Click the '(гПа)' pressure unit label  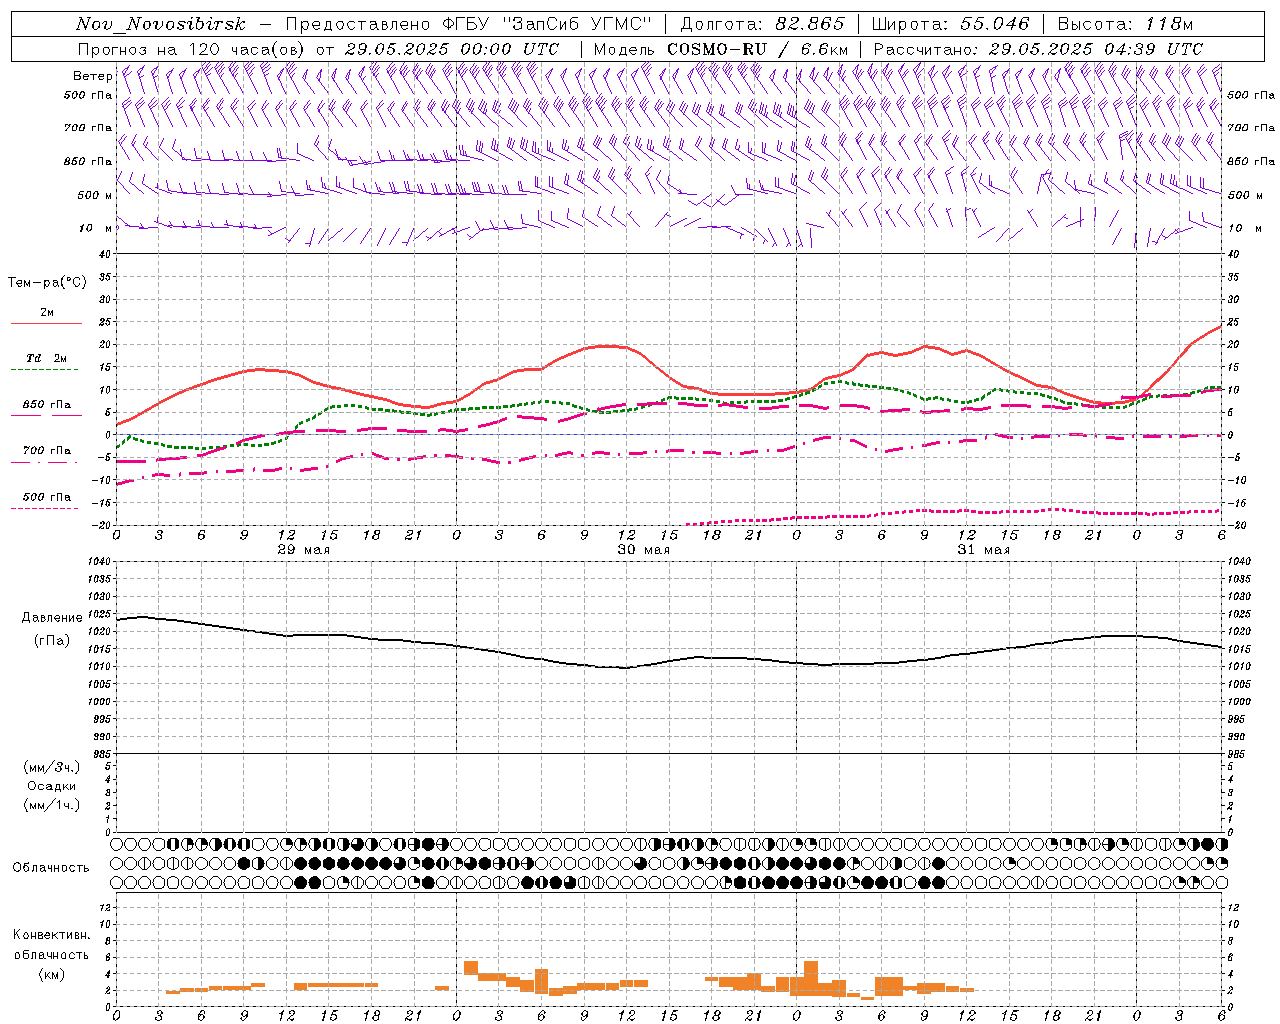click(51, 640)
